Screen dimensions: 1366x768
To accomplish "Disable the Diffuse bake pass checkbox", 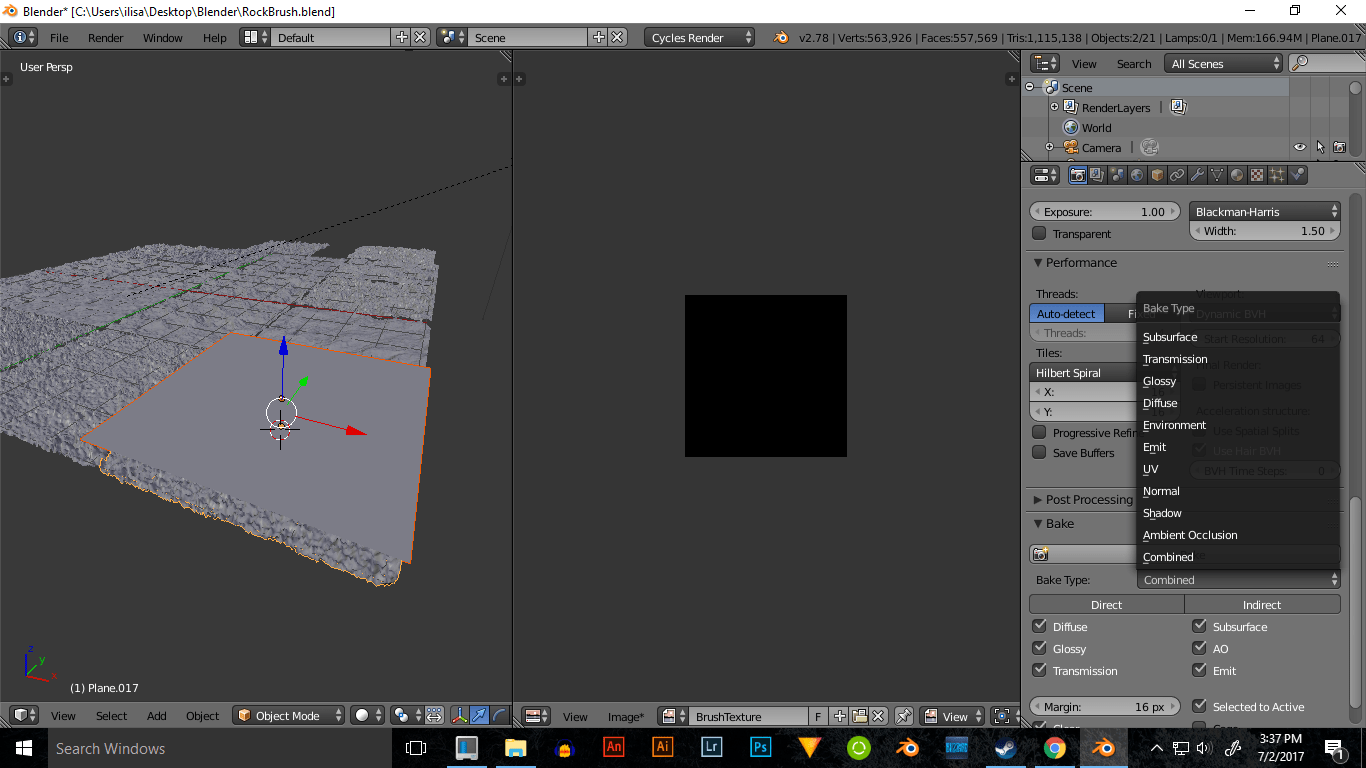I will [1039, 626].
